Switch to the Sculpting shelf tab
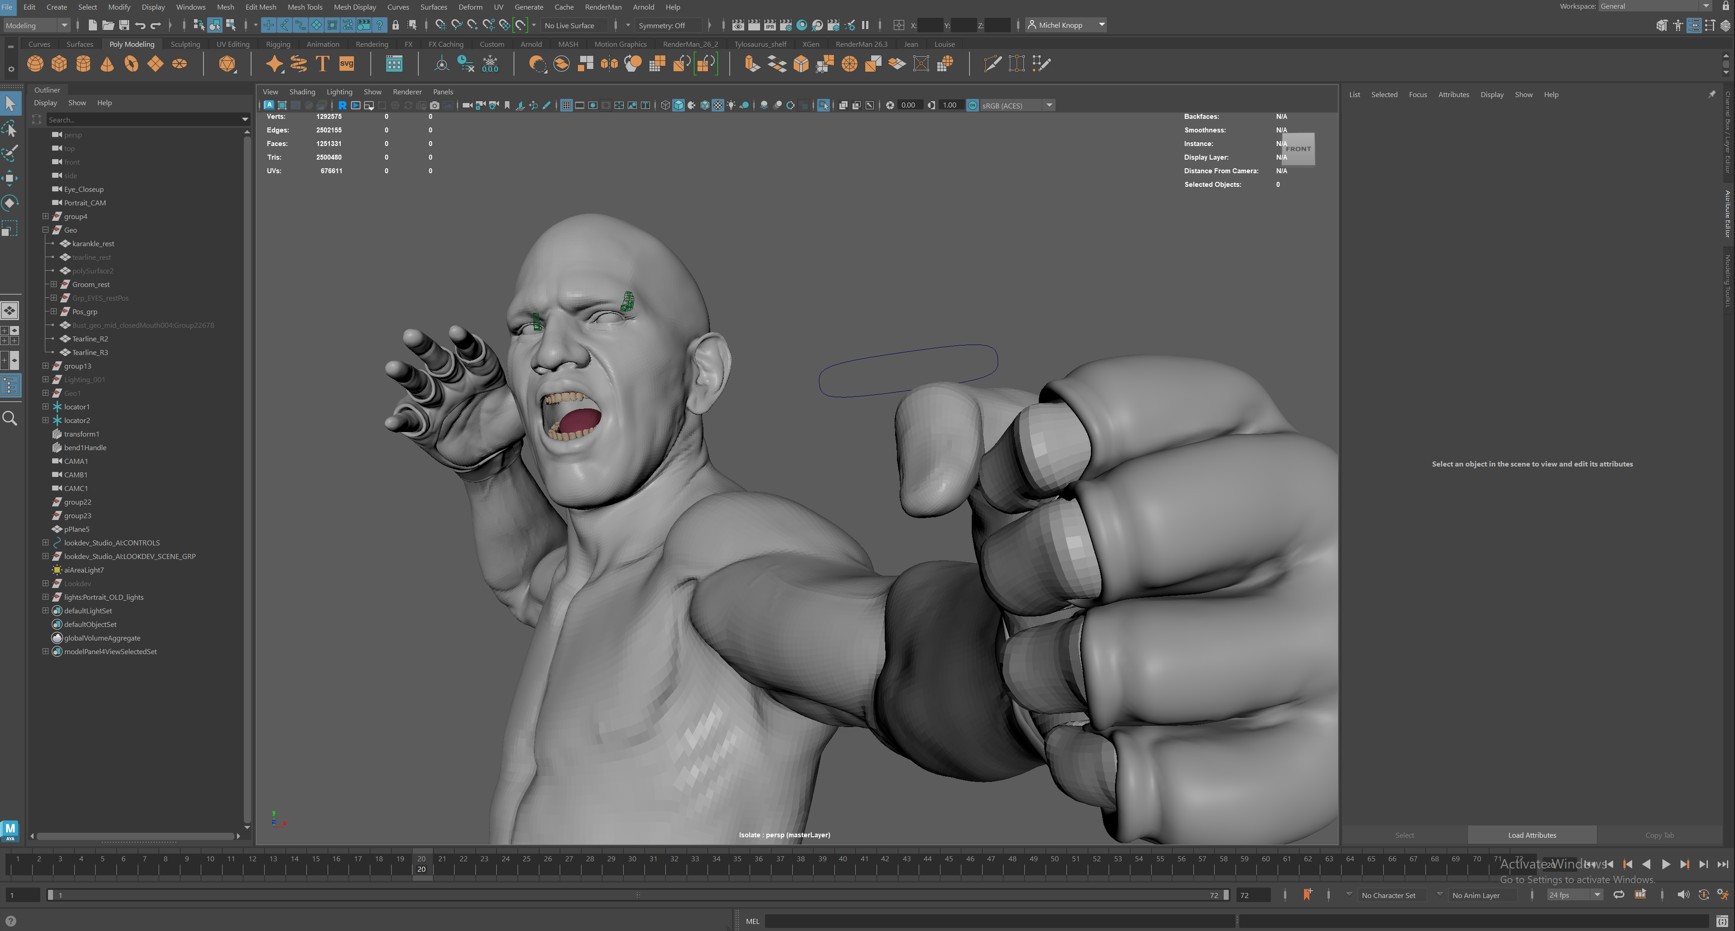The image size is (1735, 931). tap(185, 44)
